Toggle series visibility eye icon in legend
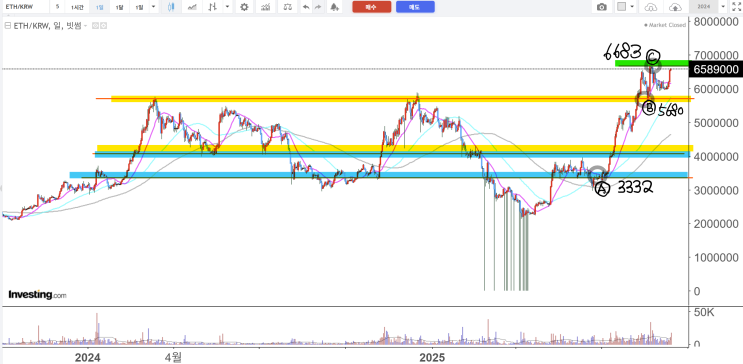743x364 pixels. [x=95, y=27]
